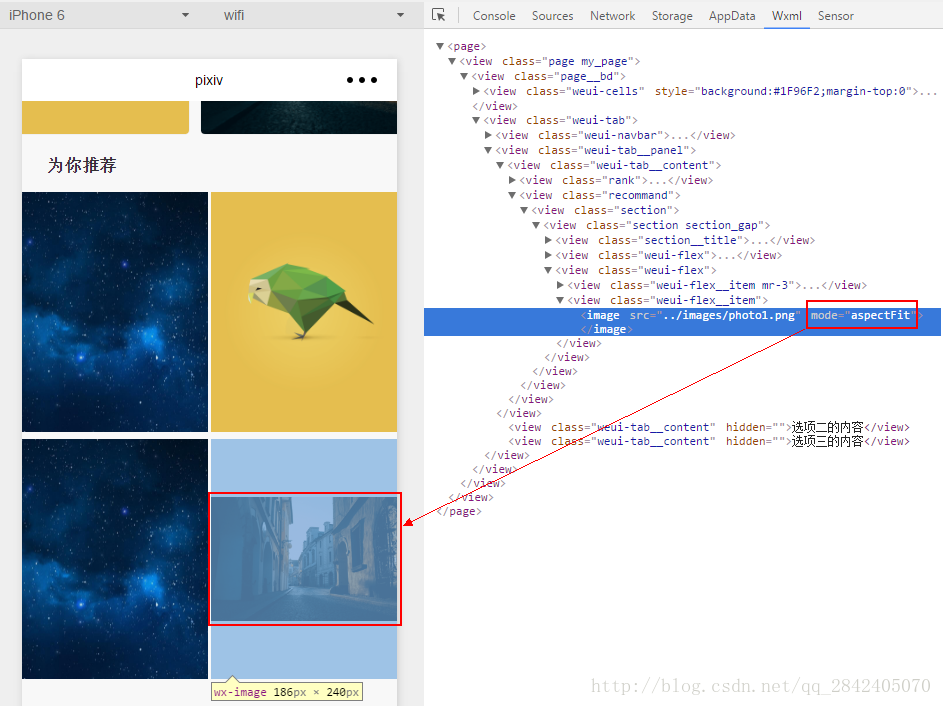Screen dimensions: 943x706
Task: Switch to the AppData tab
Action: tap(732, 15)
